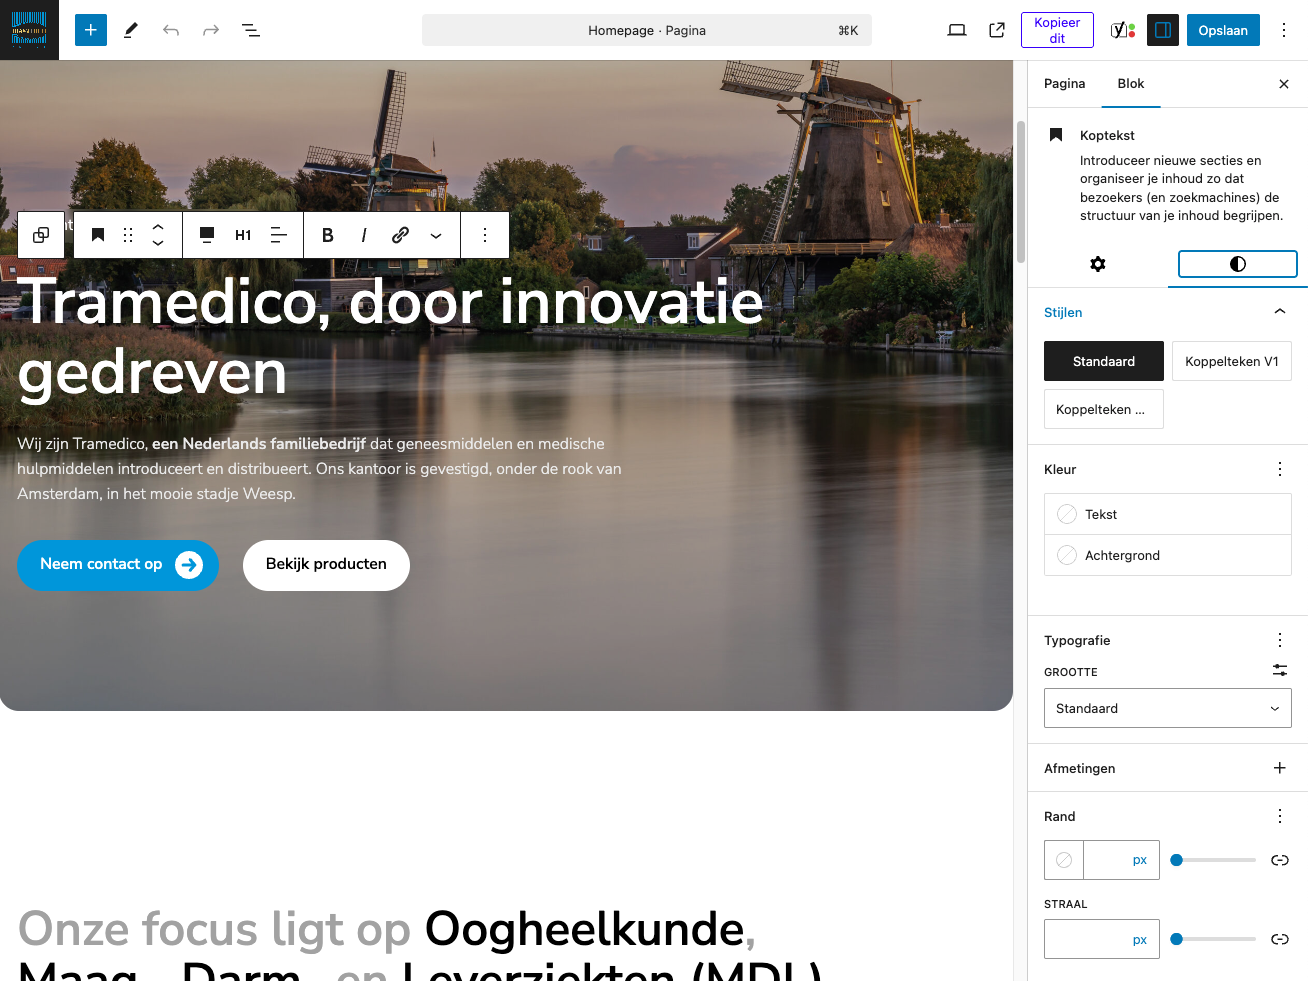Screen dimensions: 1308x981
Task: Open the text alignment options
Action: 279,235
